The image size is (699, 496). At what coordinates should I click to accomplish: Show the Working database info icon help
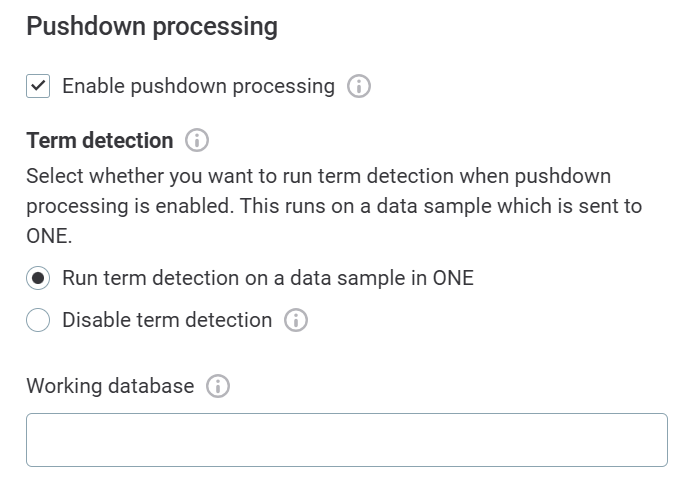[x=218, y=386]
